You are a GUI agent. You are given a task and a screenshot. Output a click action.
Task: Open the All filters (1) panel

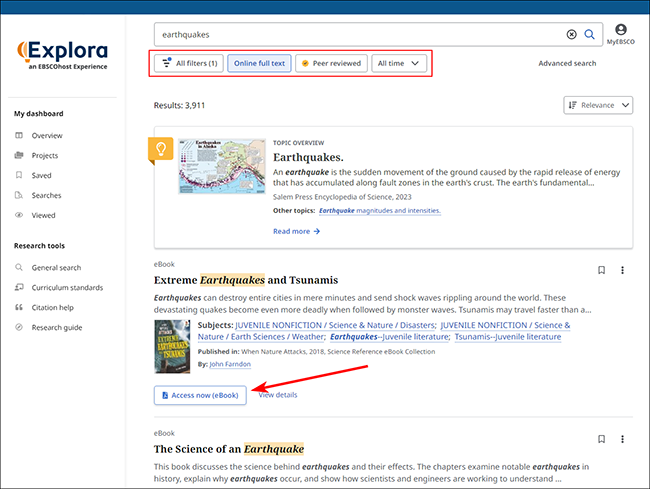coord(189,63)
